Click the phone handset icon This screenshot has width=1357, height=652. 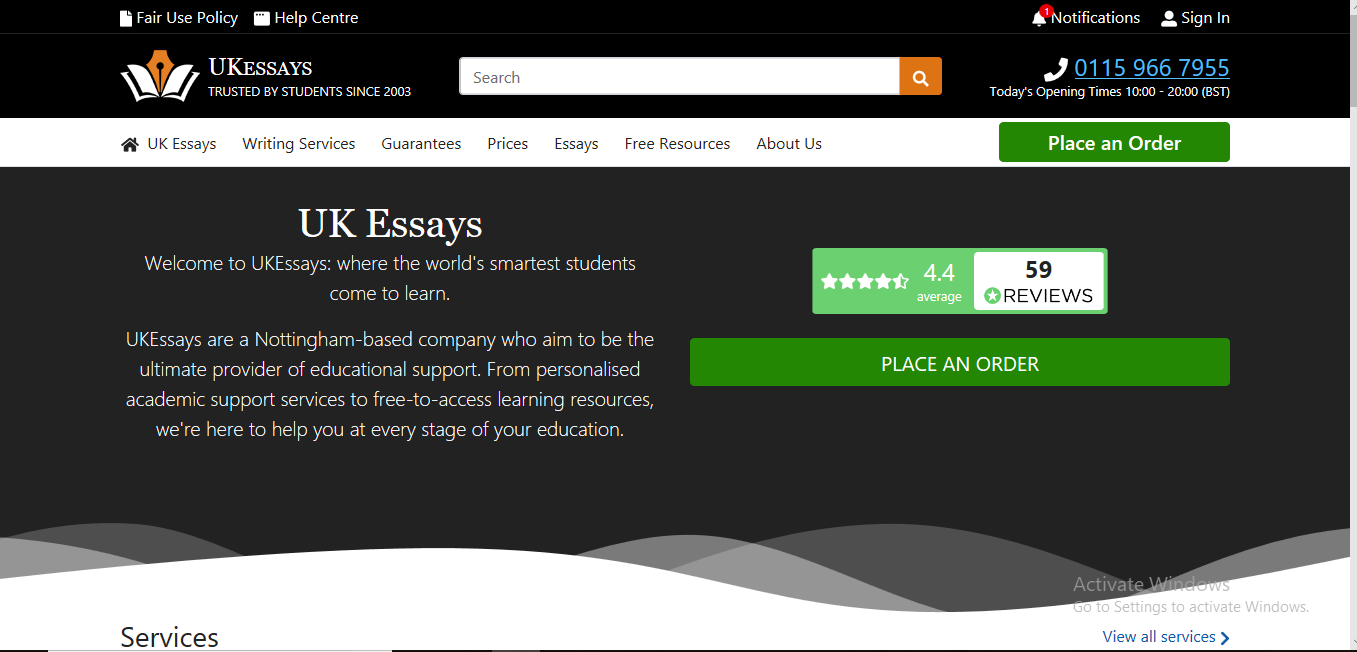1056,69
